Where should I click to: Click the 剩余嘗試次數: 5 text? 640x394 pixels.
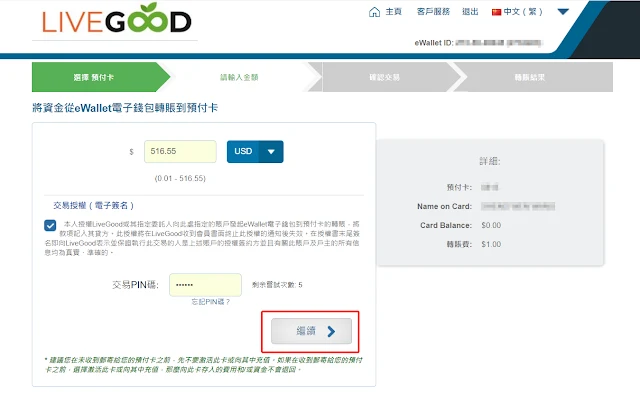277,285
